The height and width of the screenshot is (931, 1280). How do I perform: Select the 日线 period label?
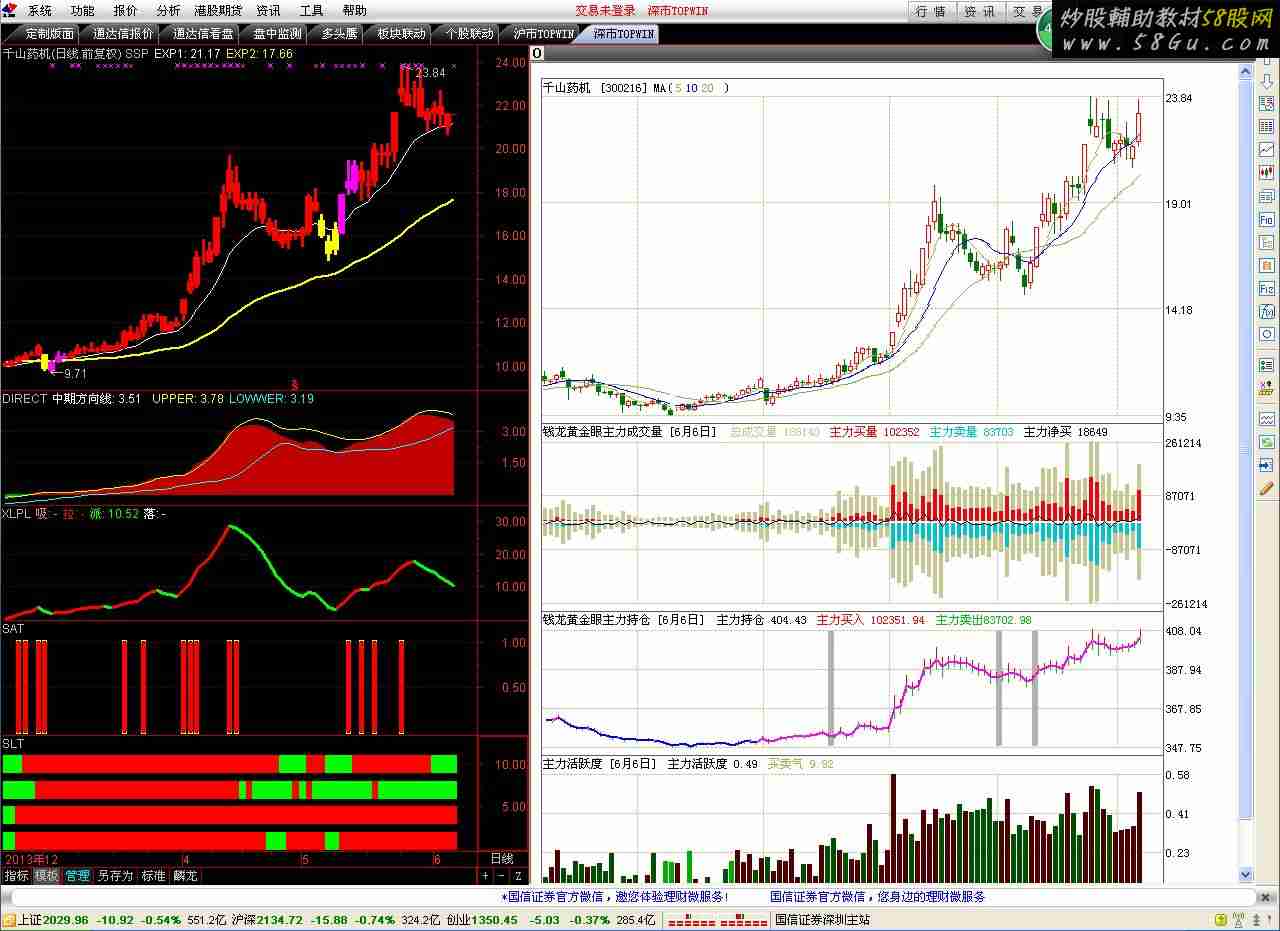[x=502, y=858]
